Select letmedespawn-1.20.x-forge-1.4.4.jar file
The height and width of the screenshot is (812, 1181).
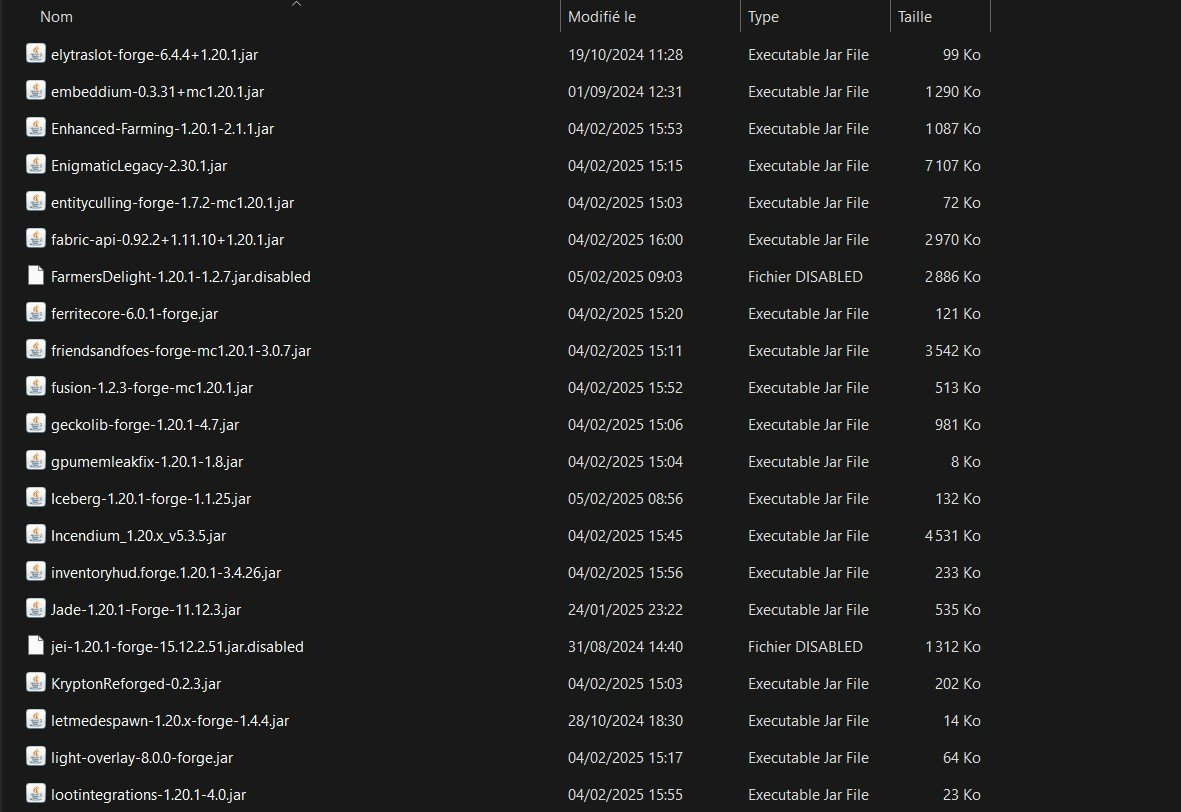[x=169, y=721]
